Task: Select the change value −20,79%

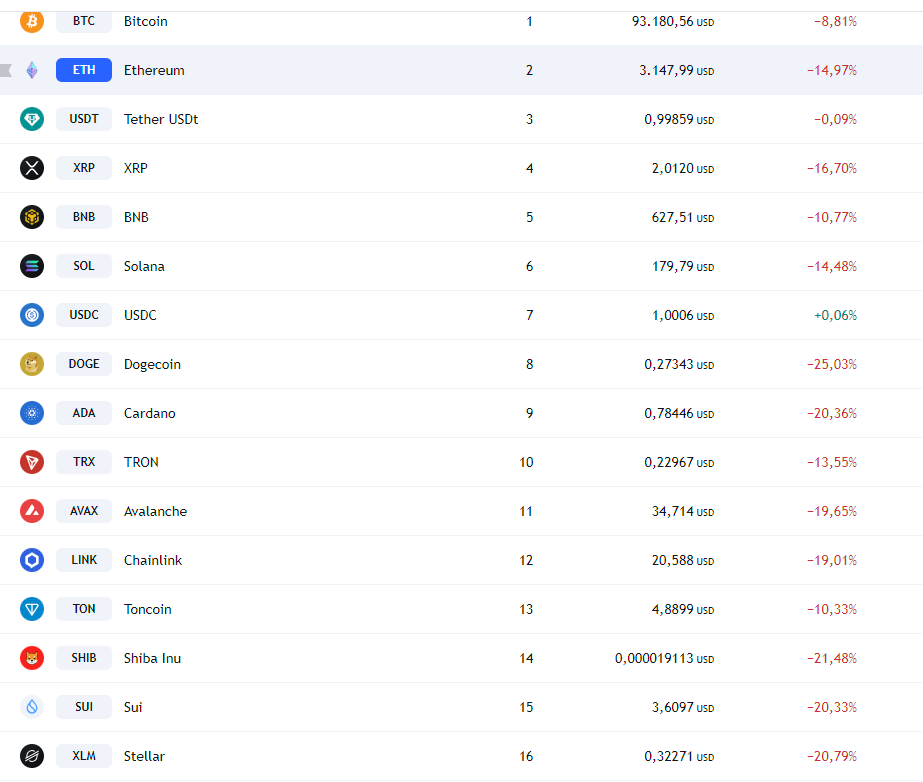Action: 832,756
